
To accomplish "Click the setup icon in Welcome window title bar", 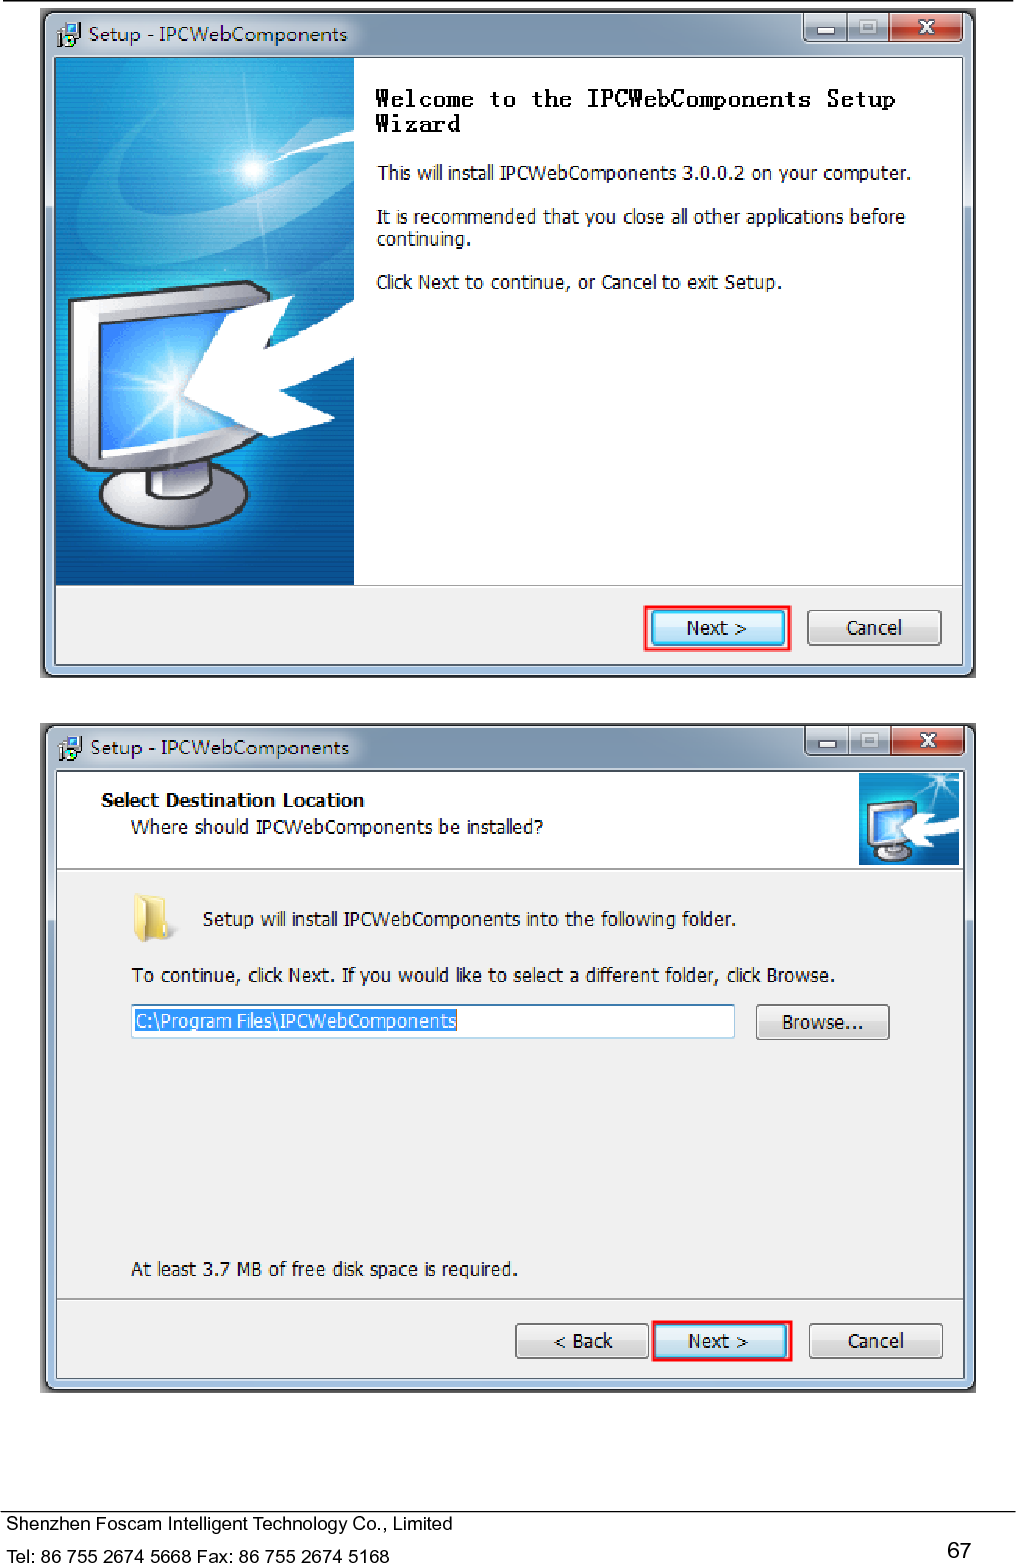I will click(69, 35).
